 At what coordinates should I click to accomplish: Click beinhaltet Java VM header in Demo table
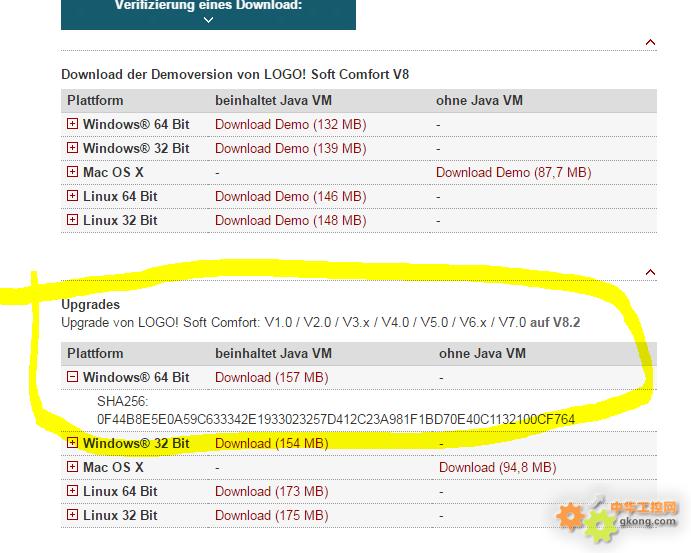click(x=273, y=100)
